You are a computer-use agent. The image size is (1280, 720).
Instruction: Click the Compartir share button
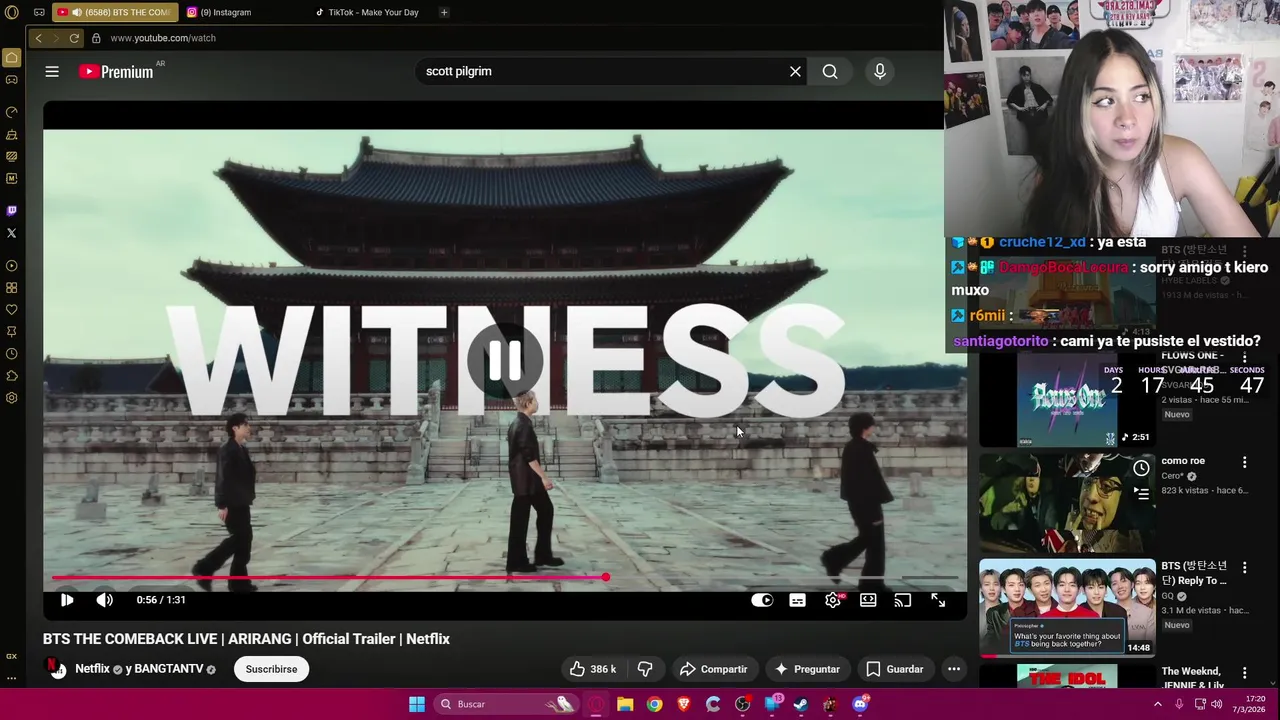tap(713, 669)
